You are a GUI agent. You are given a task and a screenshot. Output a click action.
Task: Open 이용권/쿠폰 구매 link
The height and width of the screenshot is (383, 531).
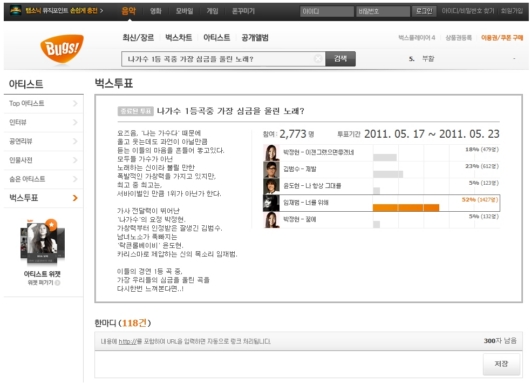click(502, 38)
